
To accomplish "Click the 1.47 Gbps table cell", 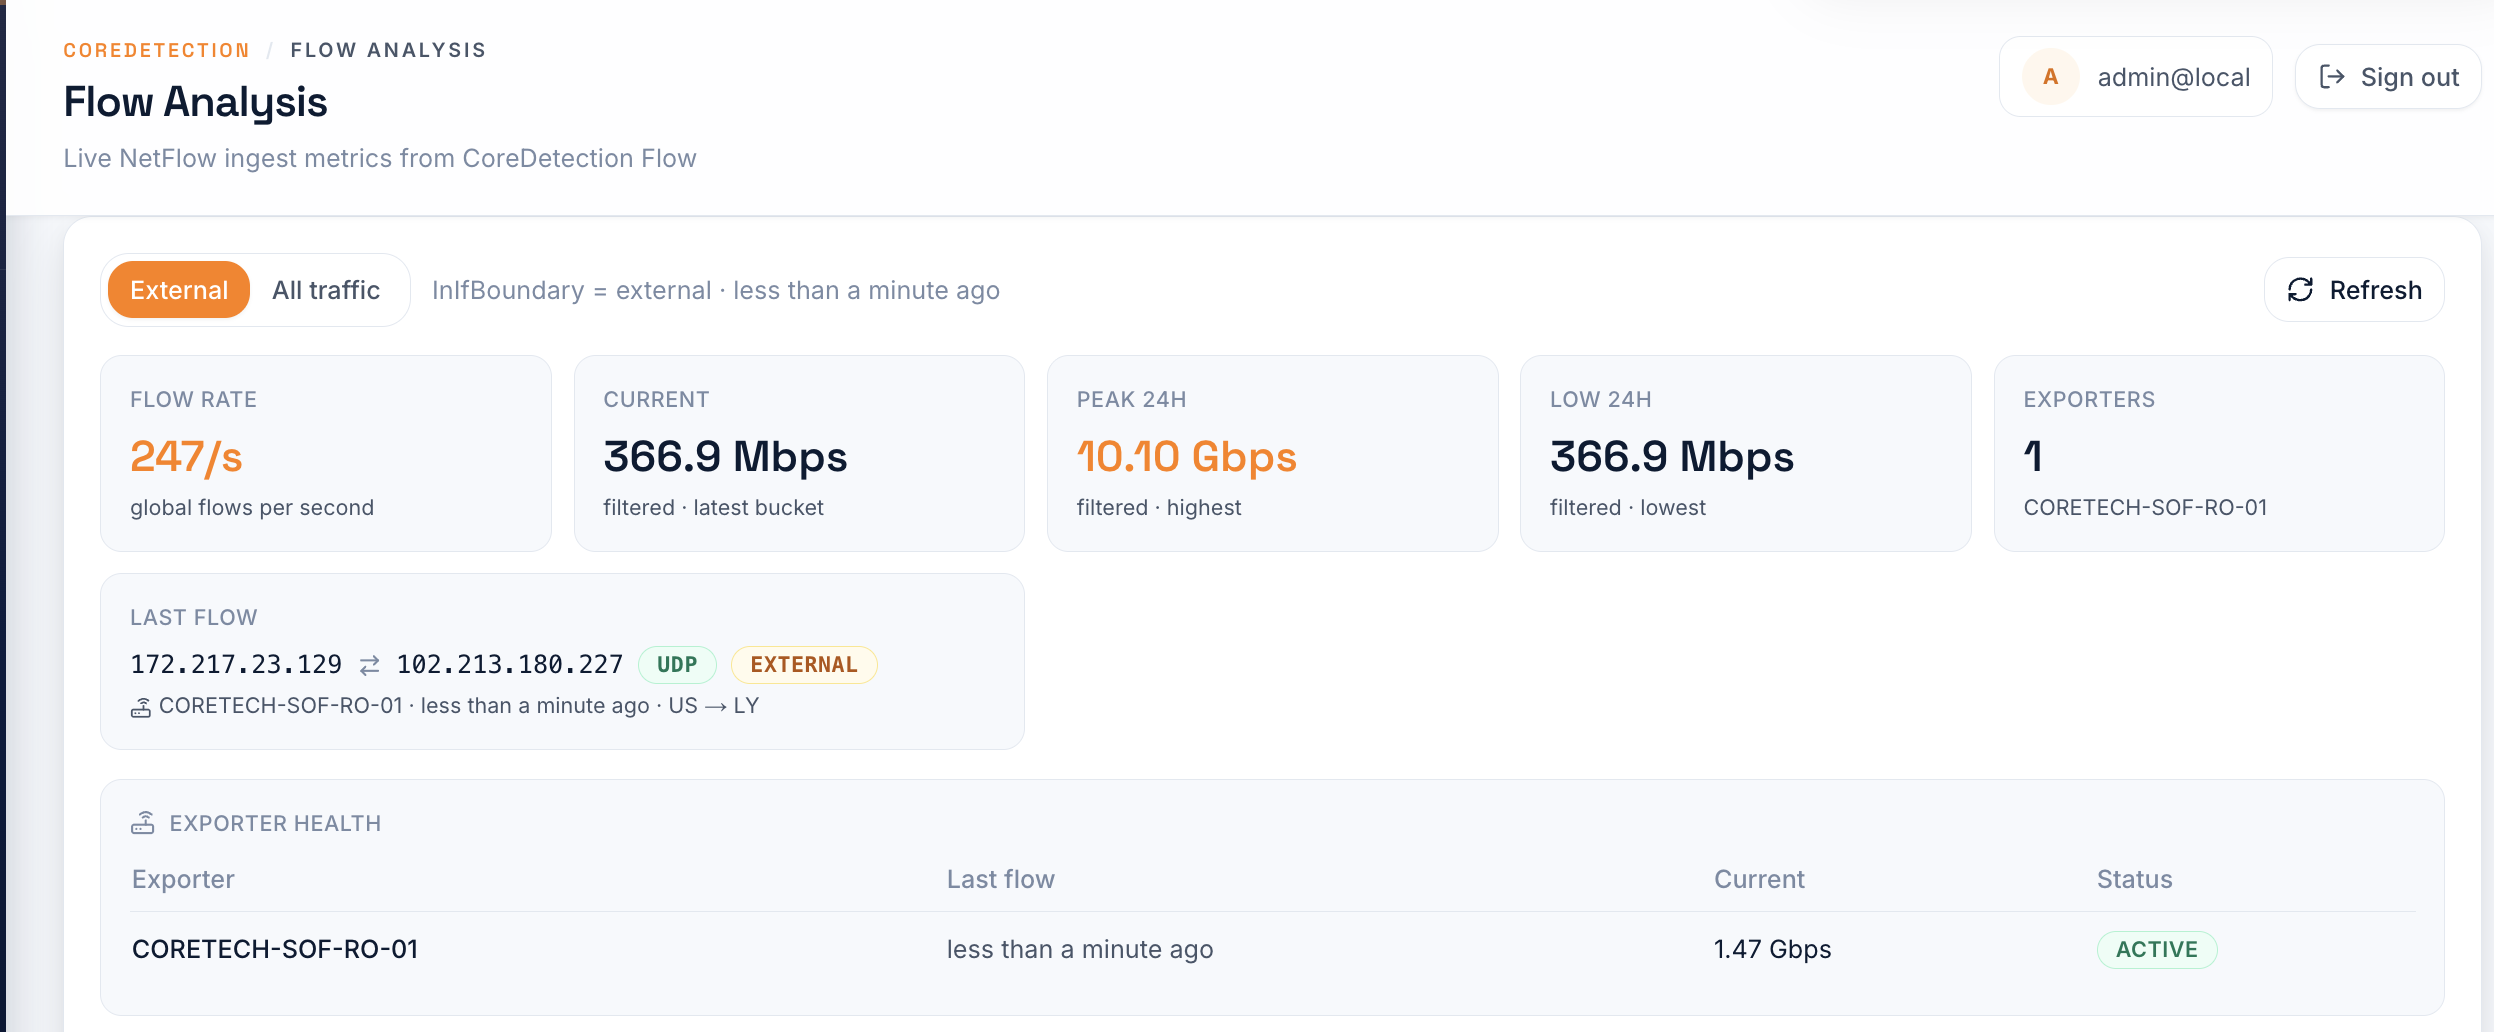I will click(1773, 950).
